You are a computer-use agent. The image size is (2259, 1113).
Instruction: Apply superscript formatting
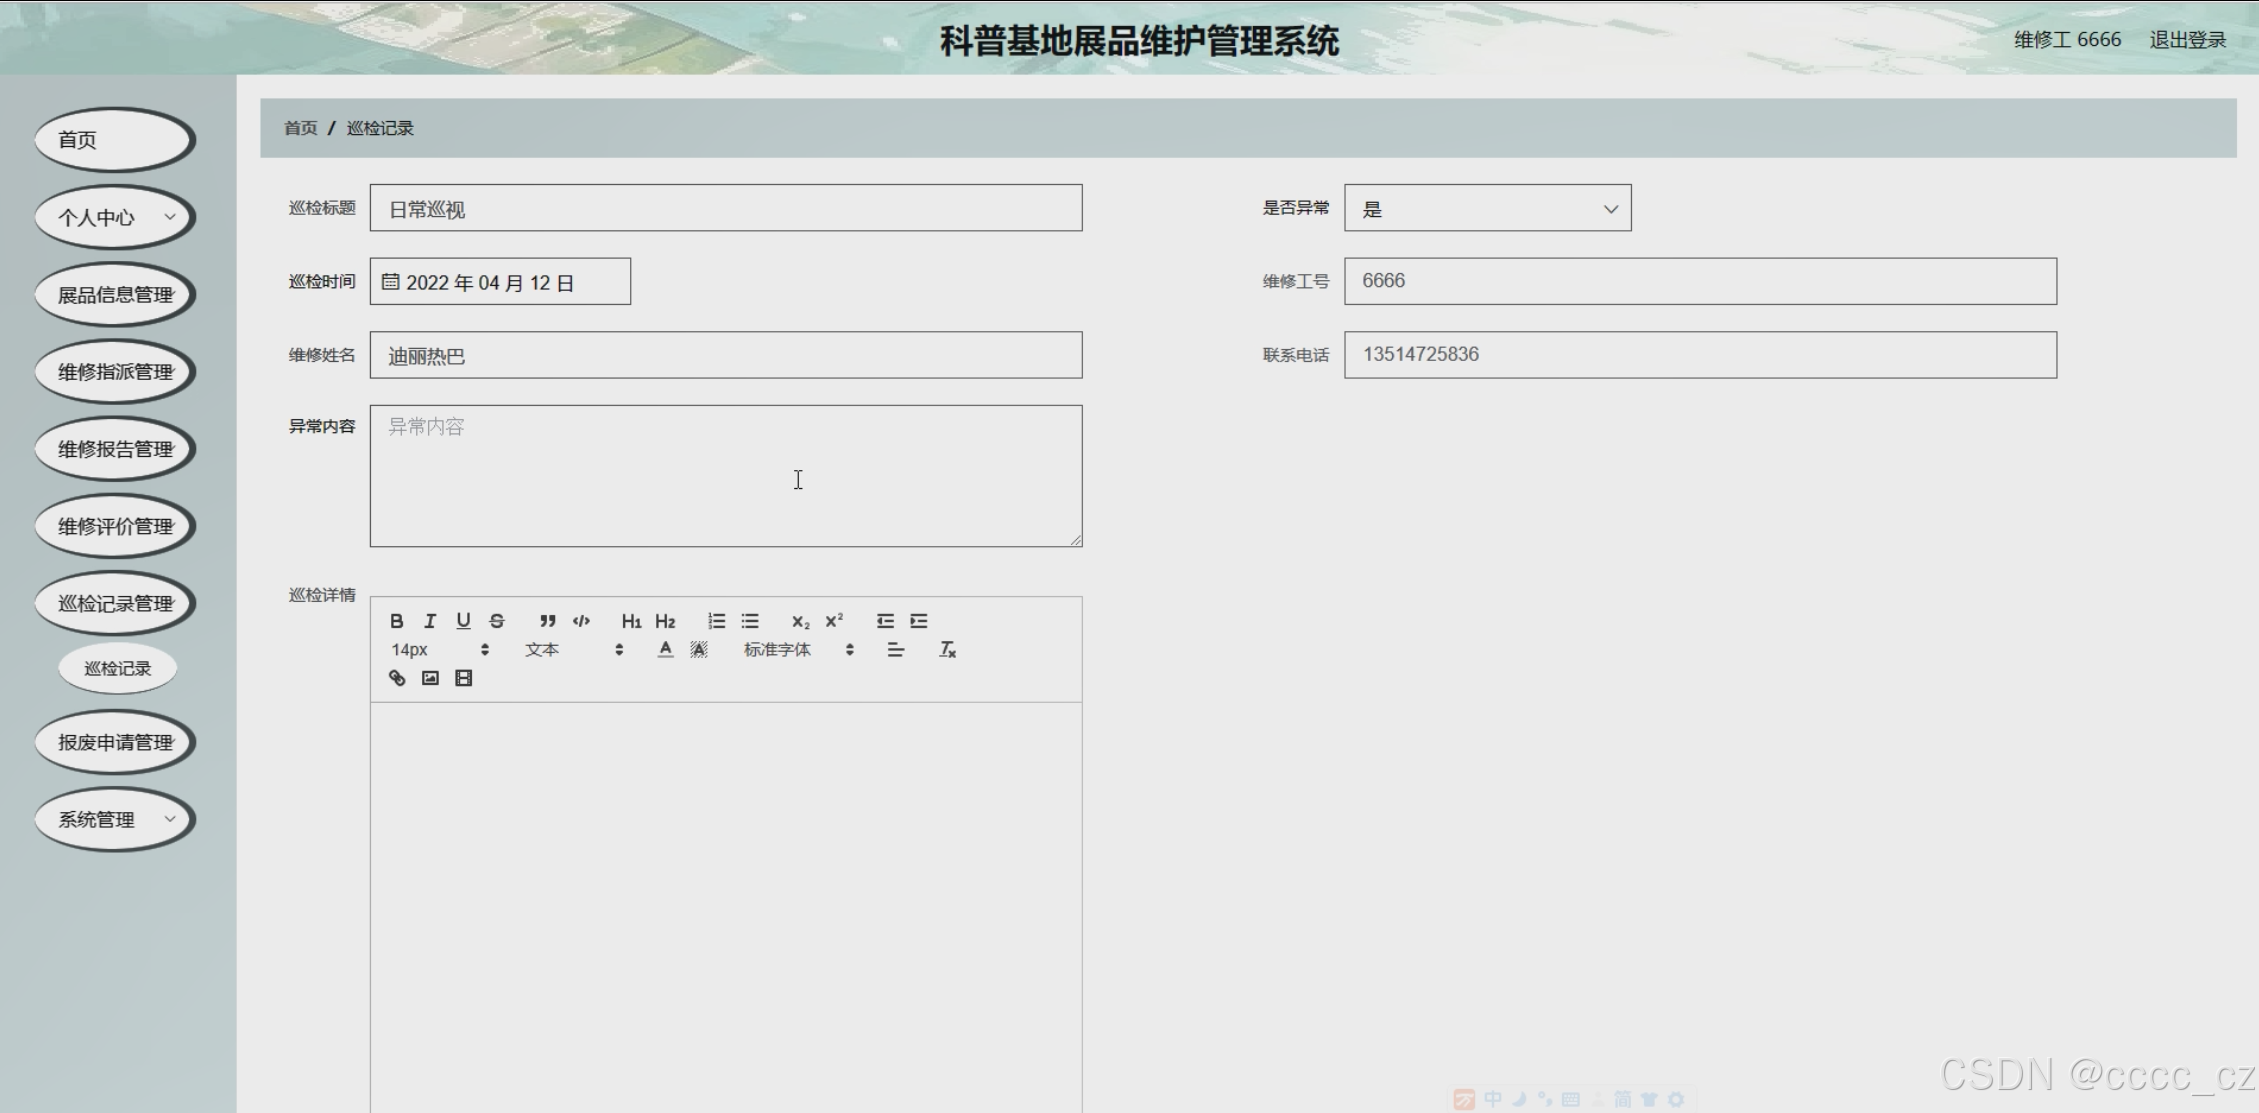[x=834, y=621]
